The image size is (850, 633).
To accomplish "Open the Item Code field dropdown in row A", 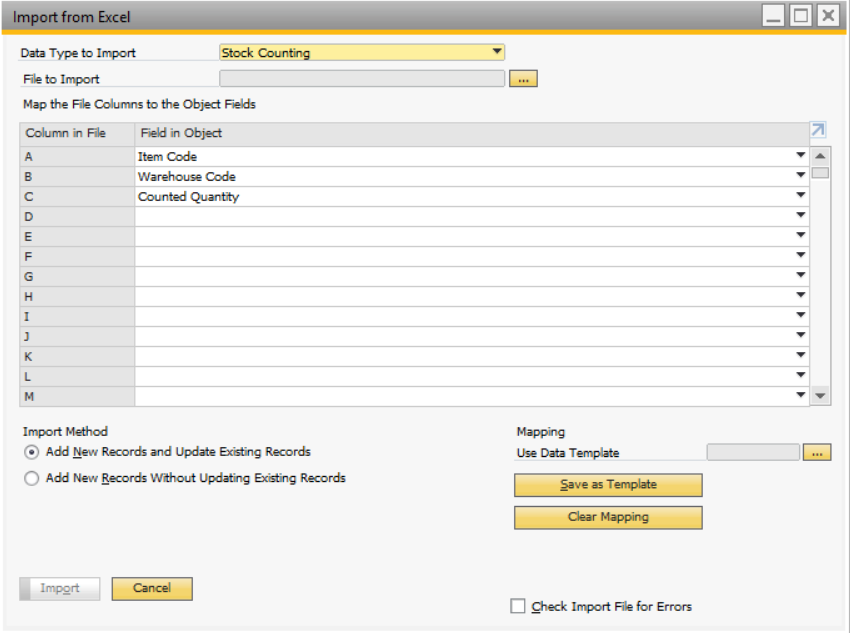I will pyautogui.click(x=800, y=156).
